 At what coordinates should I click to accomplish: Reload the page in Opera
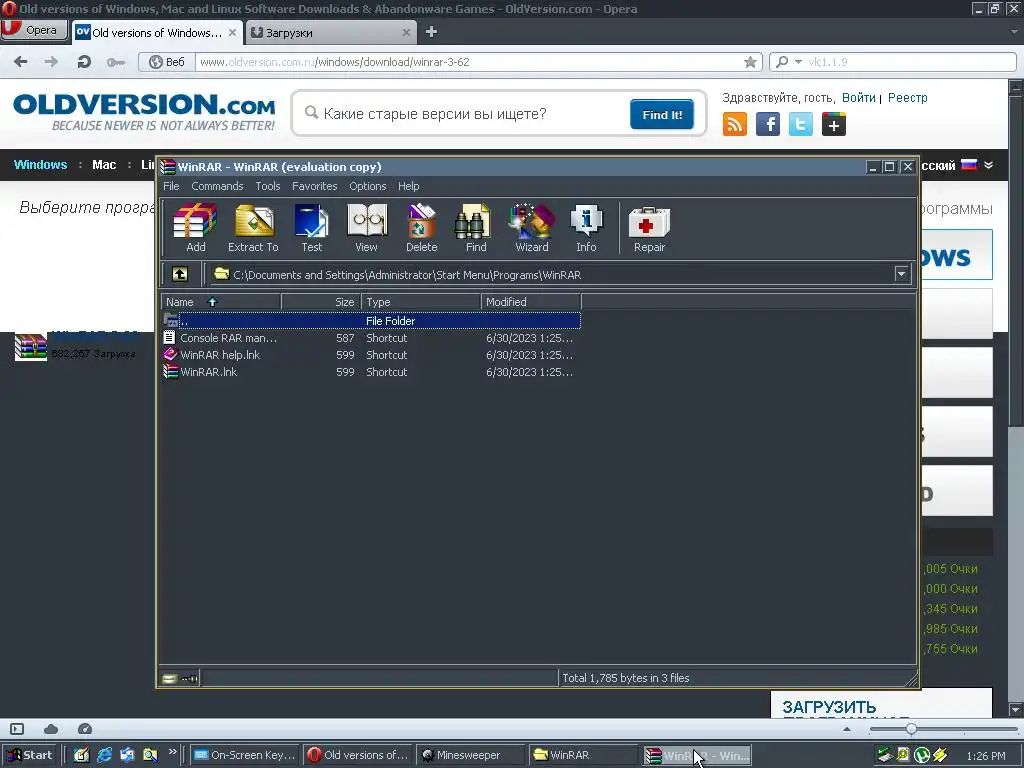(x=84, y=62)
